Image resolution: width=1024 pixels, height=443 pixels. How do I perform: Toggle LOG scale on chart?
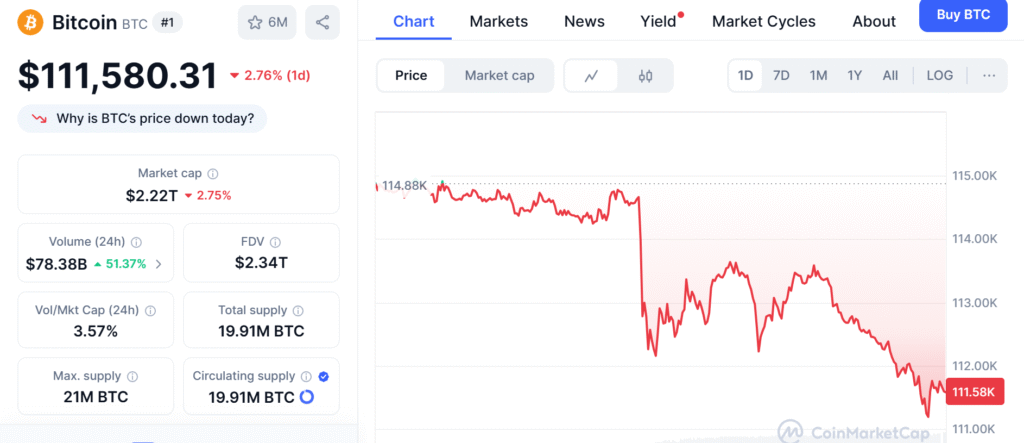tap(939, 76)
